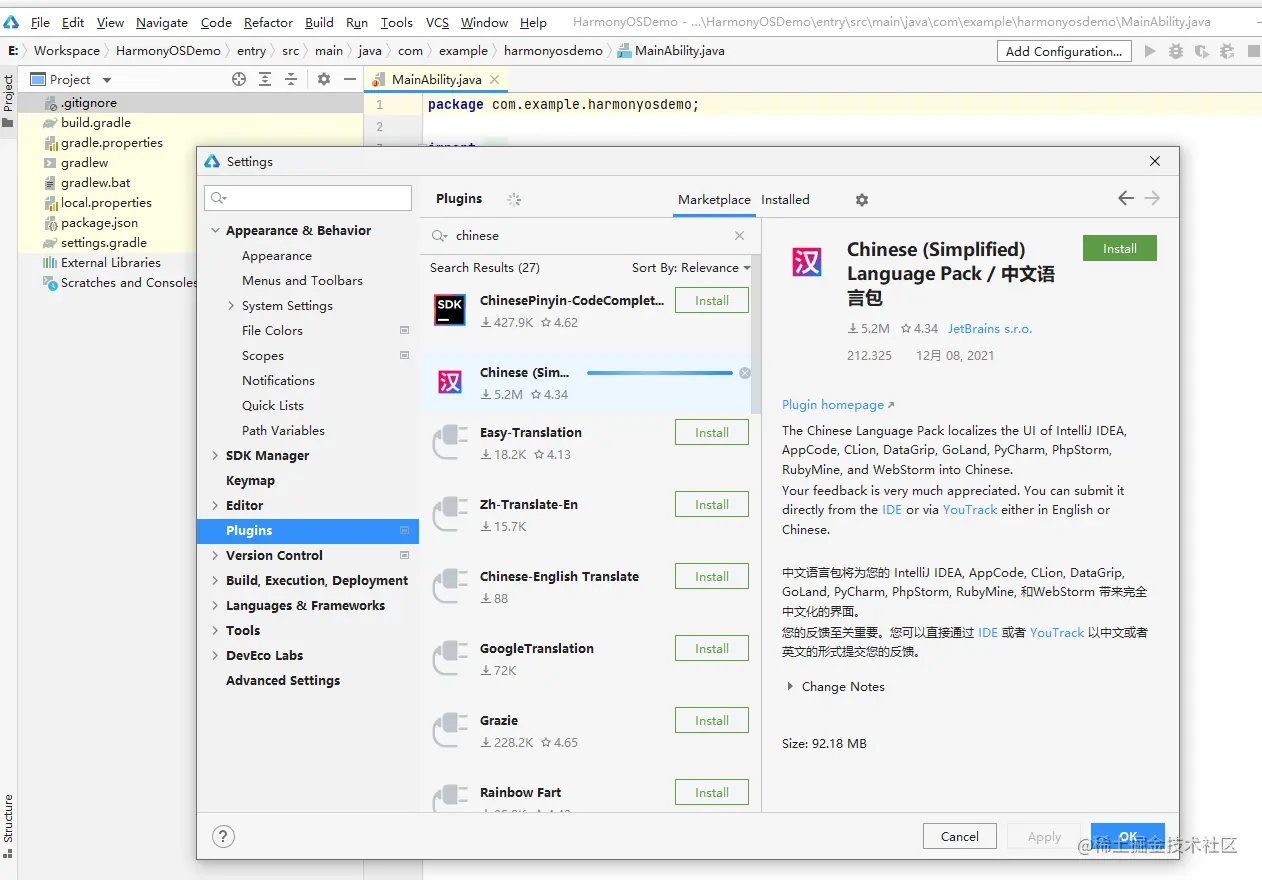The width and height of the screenshot is (1262, 880).
Task: Click the forward navigation arrow in Settings
Action: point(1152,198)
